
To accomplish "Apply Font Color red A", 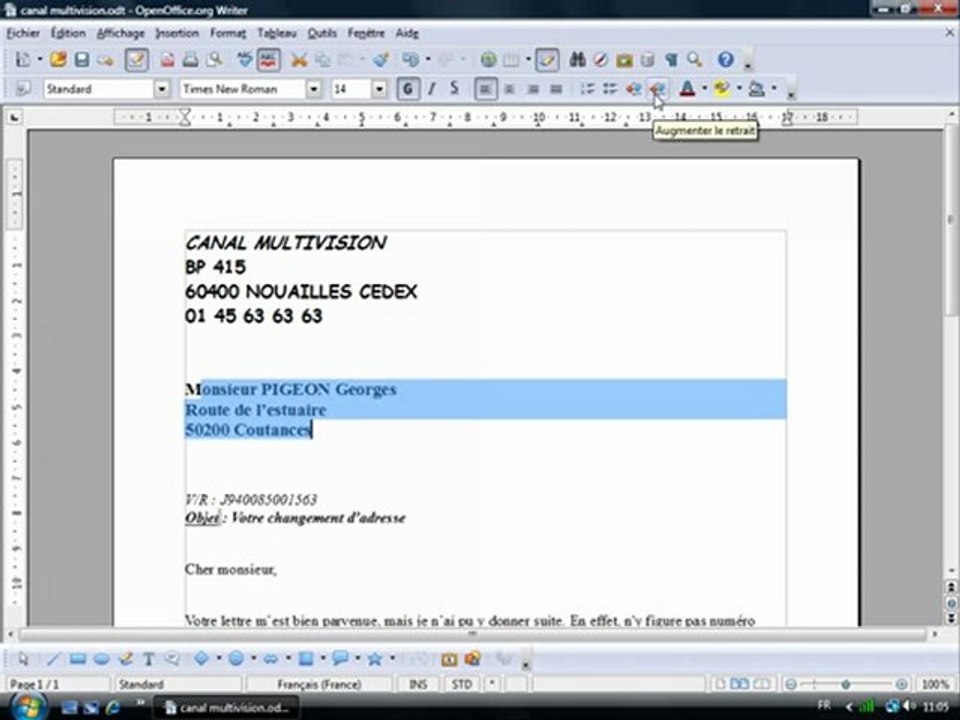I will pos(687,89).
